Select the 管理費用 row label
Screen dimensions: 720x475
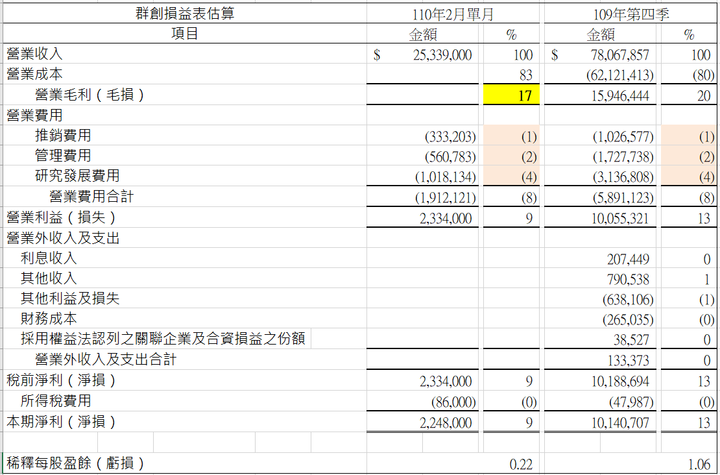coord(63,155)
